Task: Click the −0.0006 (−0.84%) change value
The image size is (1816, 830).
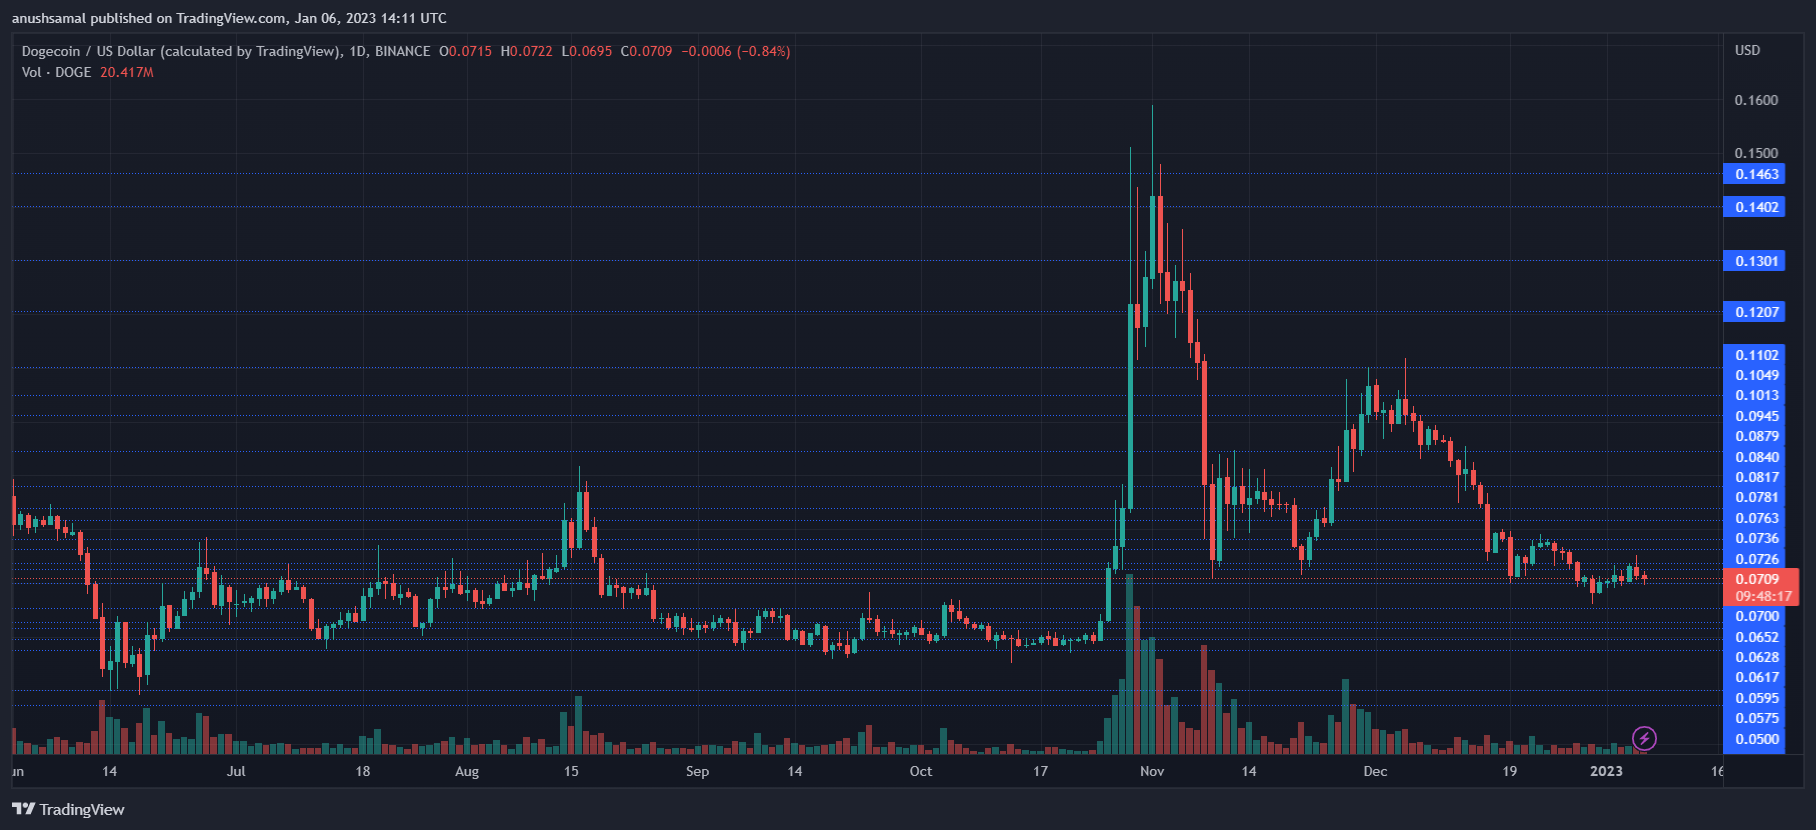Action: (736, 51)
